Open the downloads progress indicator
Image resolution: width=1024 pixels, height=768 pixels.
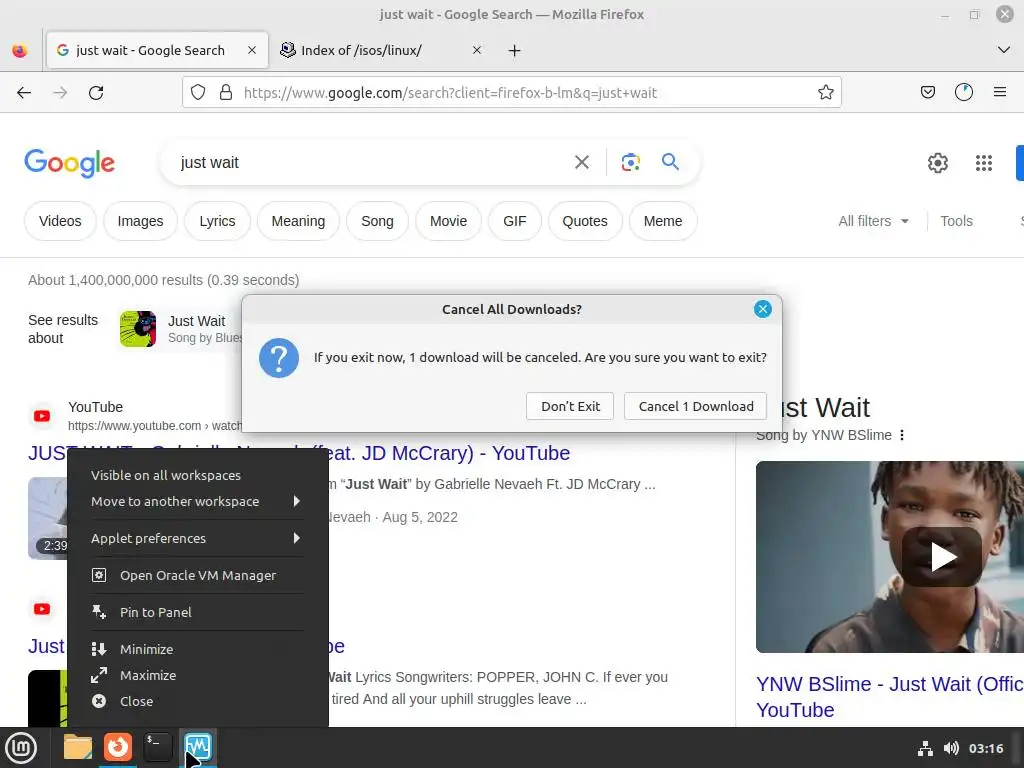pyautogui.click(x=964, y=93)
